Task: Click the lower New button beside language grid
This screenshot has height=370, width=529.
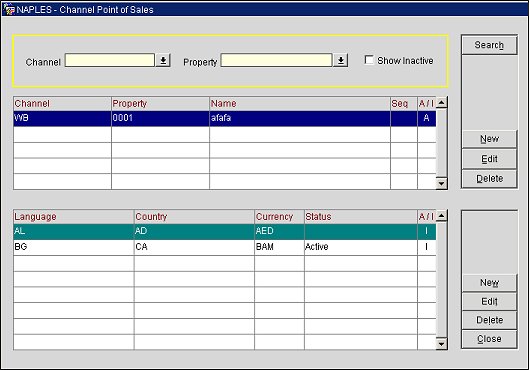Action: click(x=489, y=282)
